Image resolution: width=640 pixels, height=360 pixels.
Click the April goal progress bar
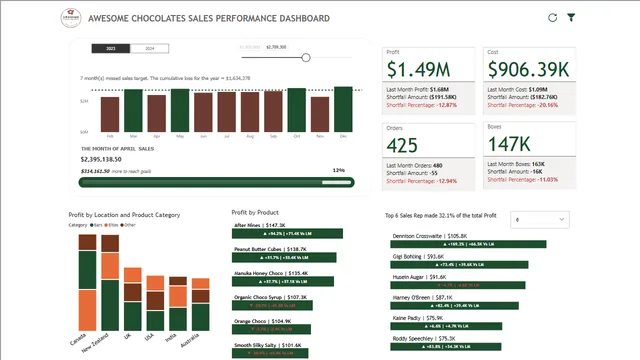216,182
